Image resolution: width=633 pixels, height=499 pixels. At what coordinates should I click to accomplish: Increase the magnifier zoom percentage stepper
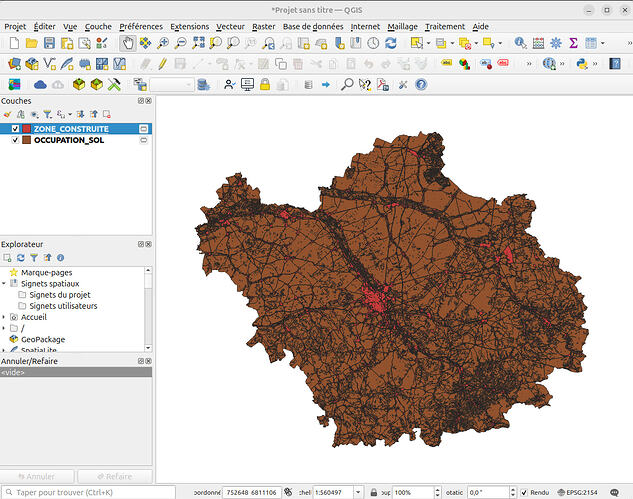pyautogui.click(x=438, y=489)
